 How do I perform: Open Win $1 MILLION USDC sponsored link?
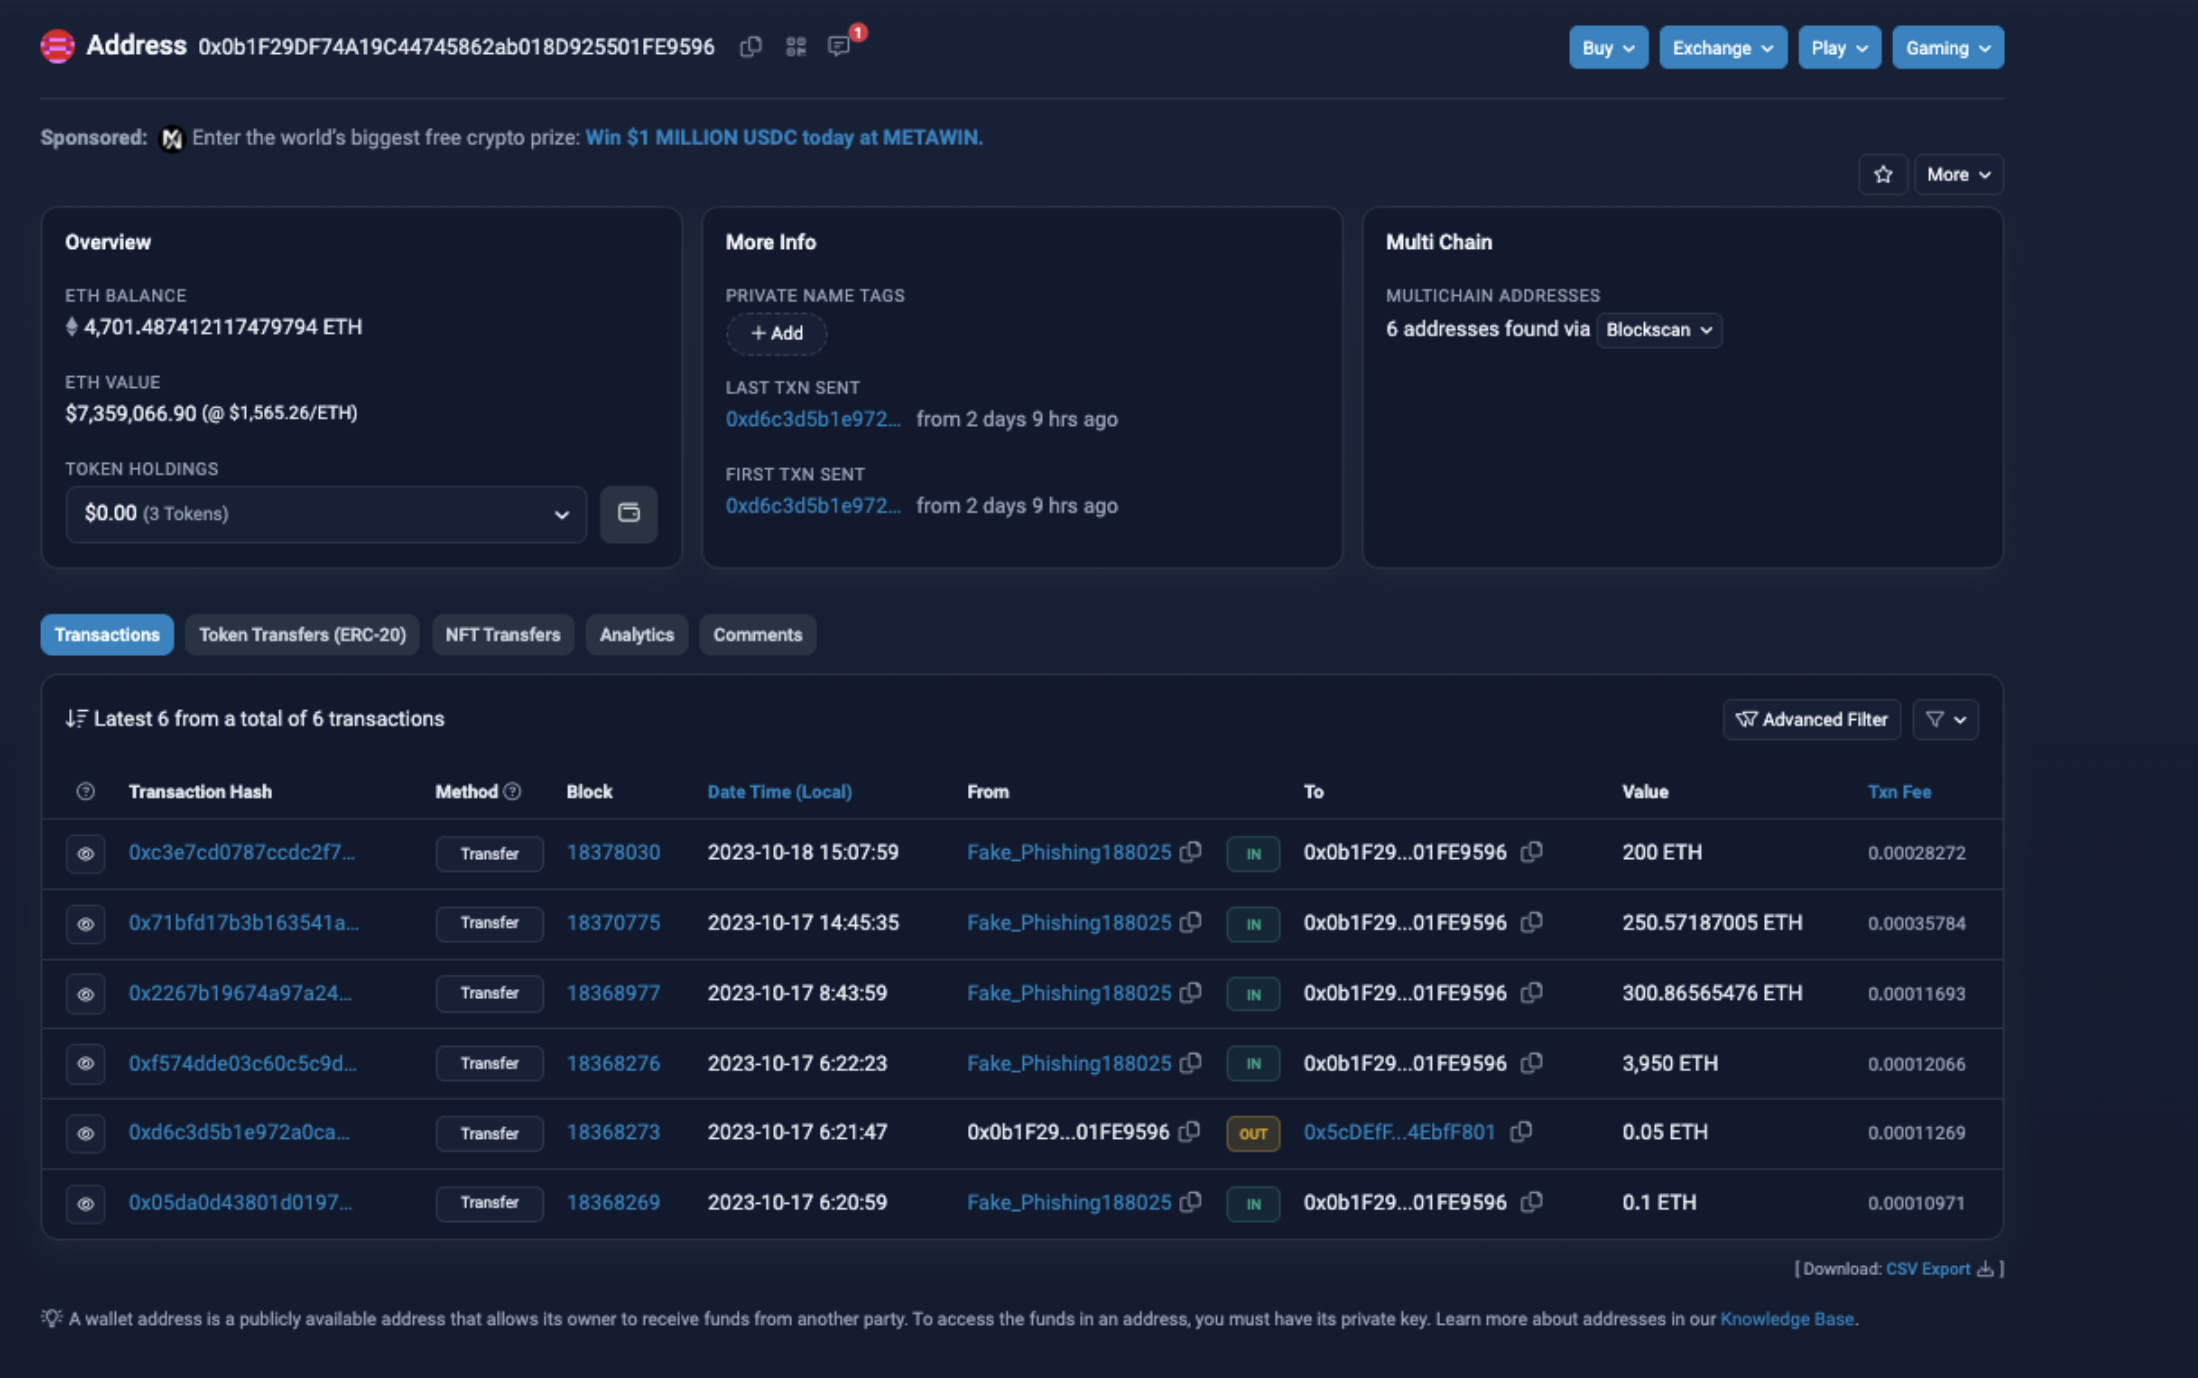[x=784, y=138]
